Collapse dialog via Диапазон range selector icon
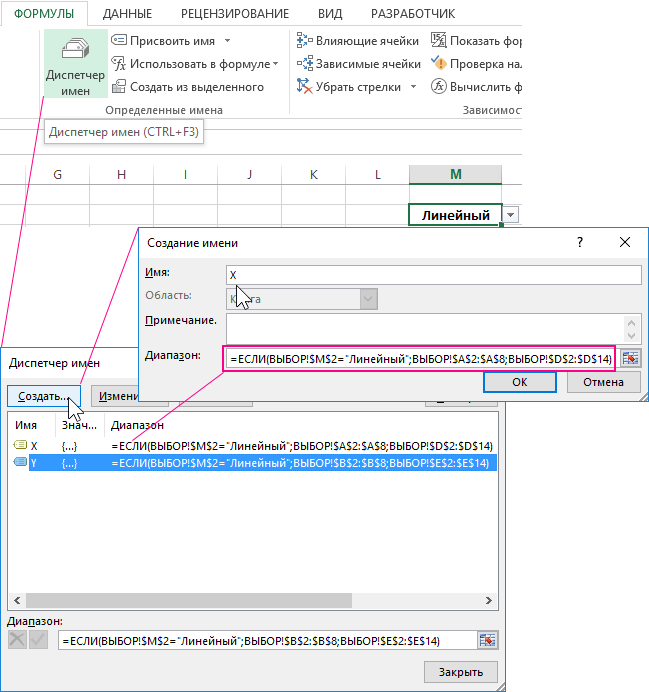This screenshot has width=649, height=692. tap(630, 358)
